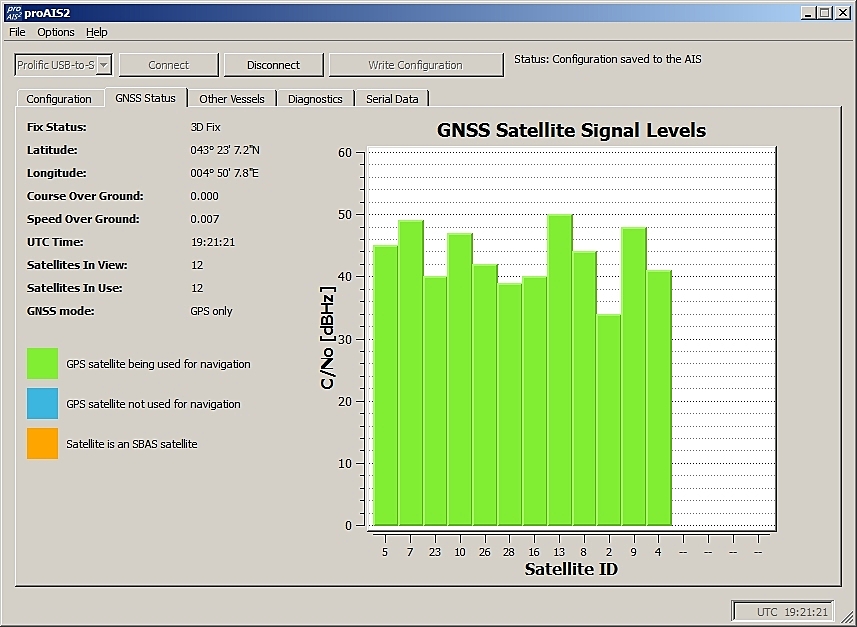
Task: Click the status message 'Configuration saved to the AIS'
Action: coord(627,59)
